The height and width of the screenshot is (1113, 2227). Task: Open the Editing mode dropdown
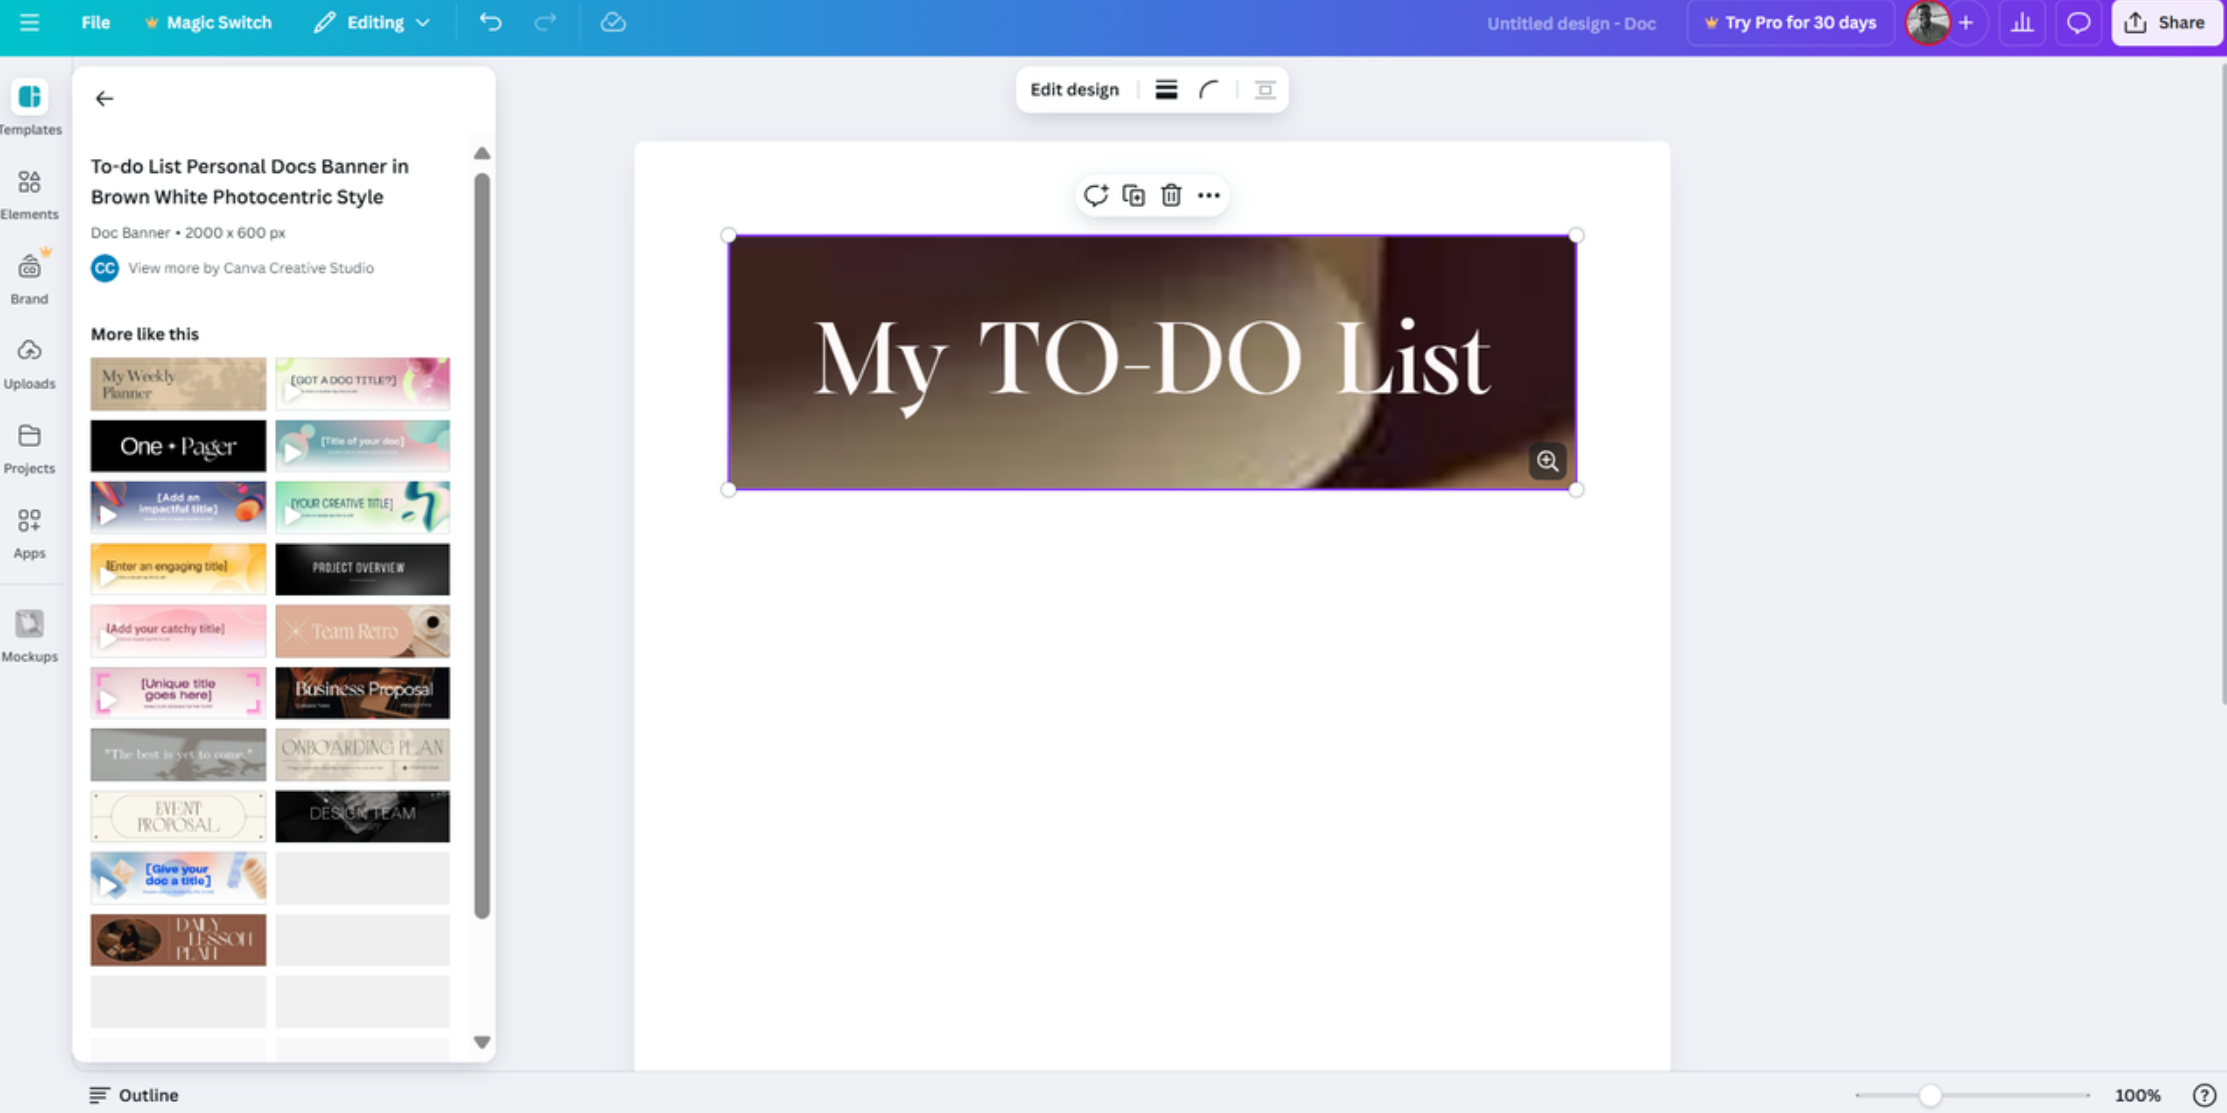[x=372, y=22]
